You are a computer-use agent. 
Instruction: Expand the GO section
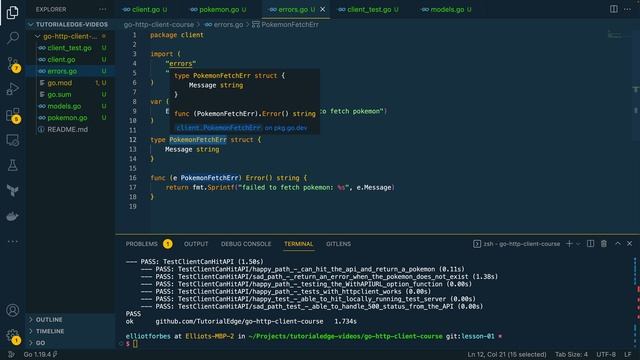tap(70, 343)
